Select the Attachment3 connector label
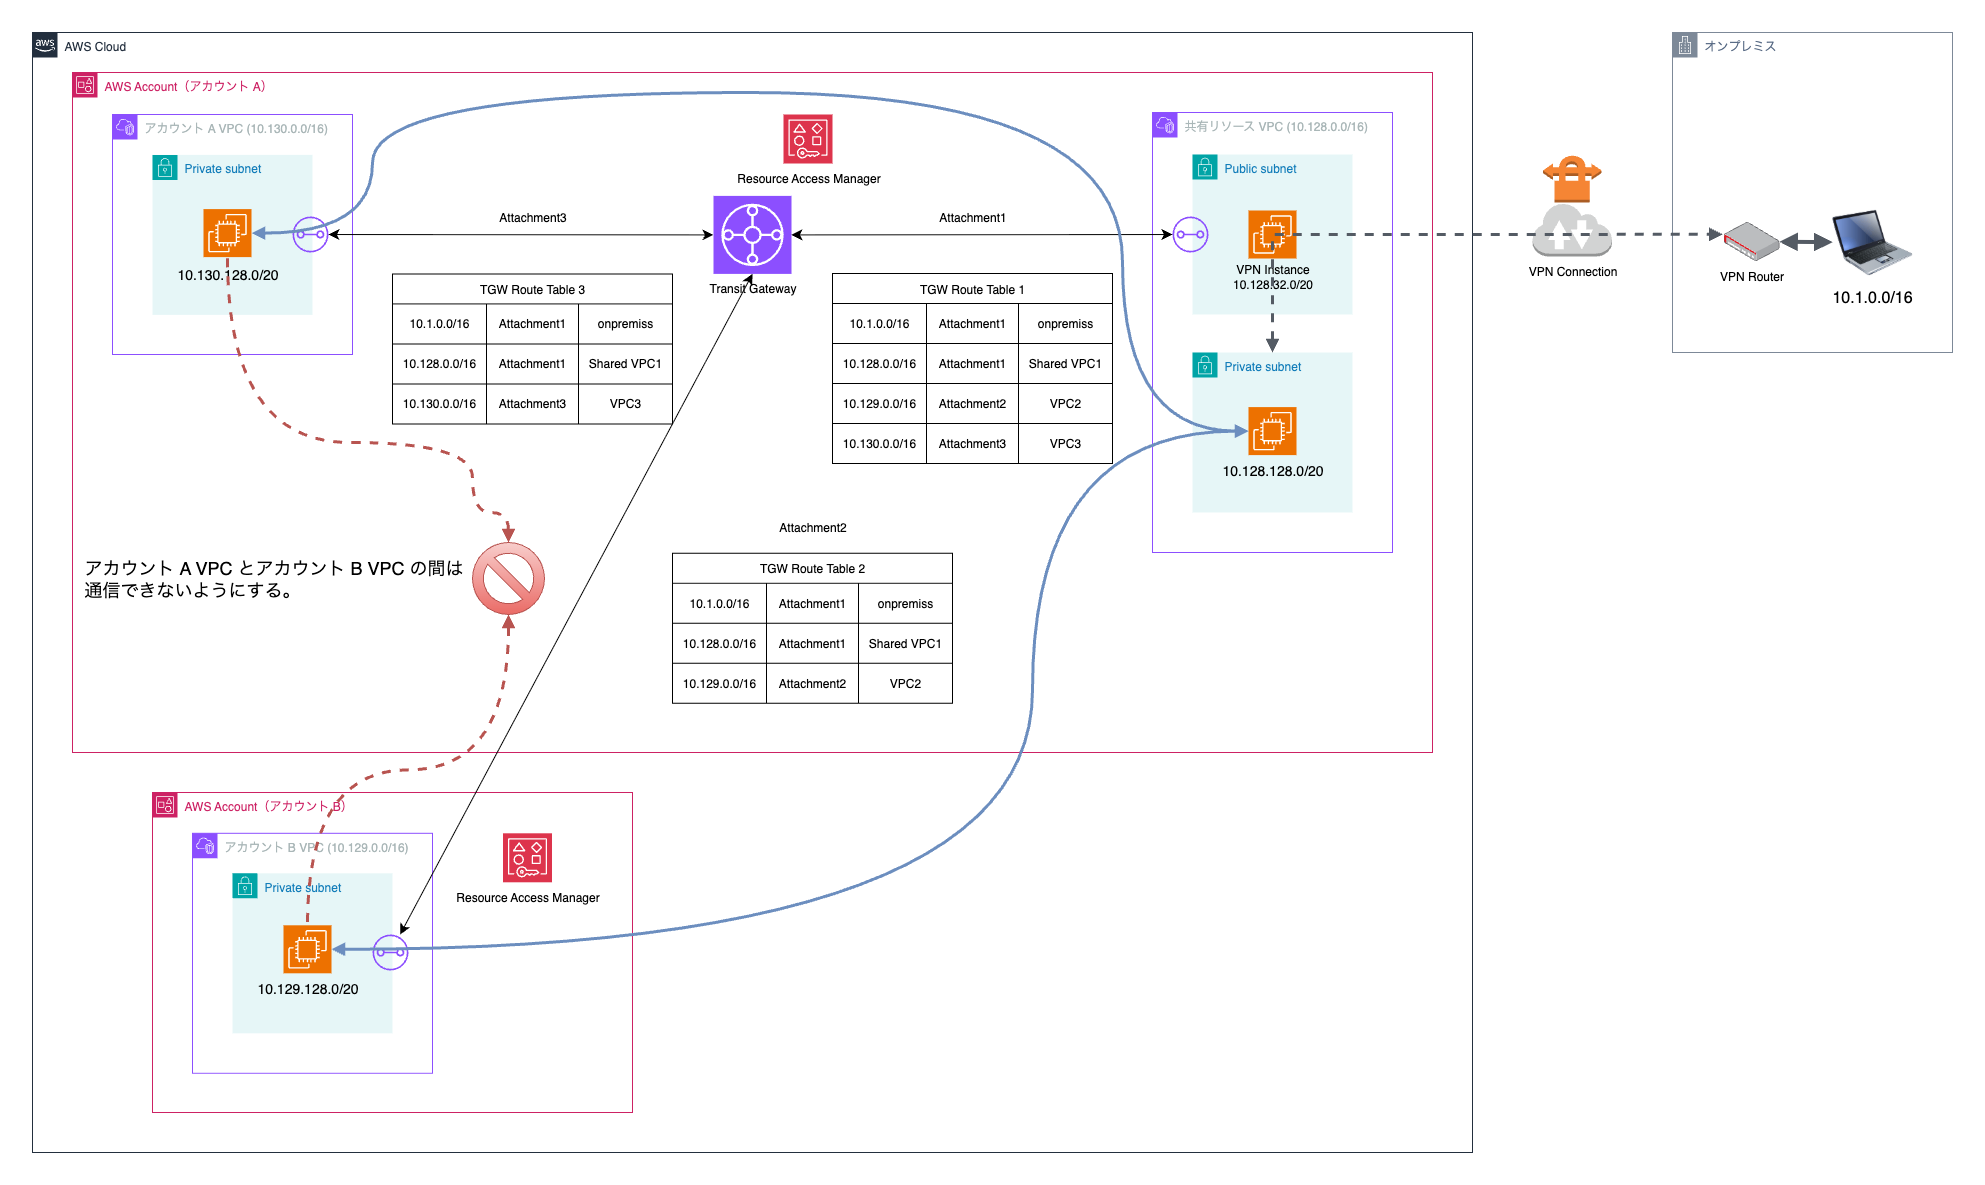The width and height of the screenshot is (1985, 1185). [x=532, y=218]
